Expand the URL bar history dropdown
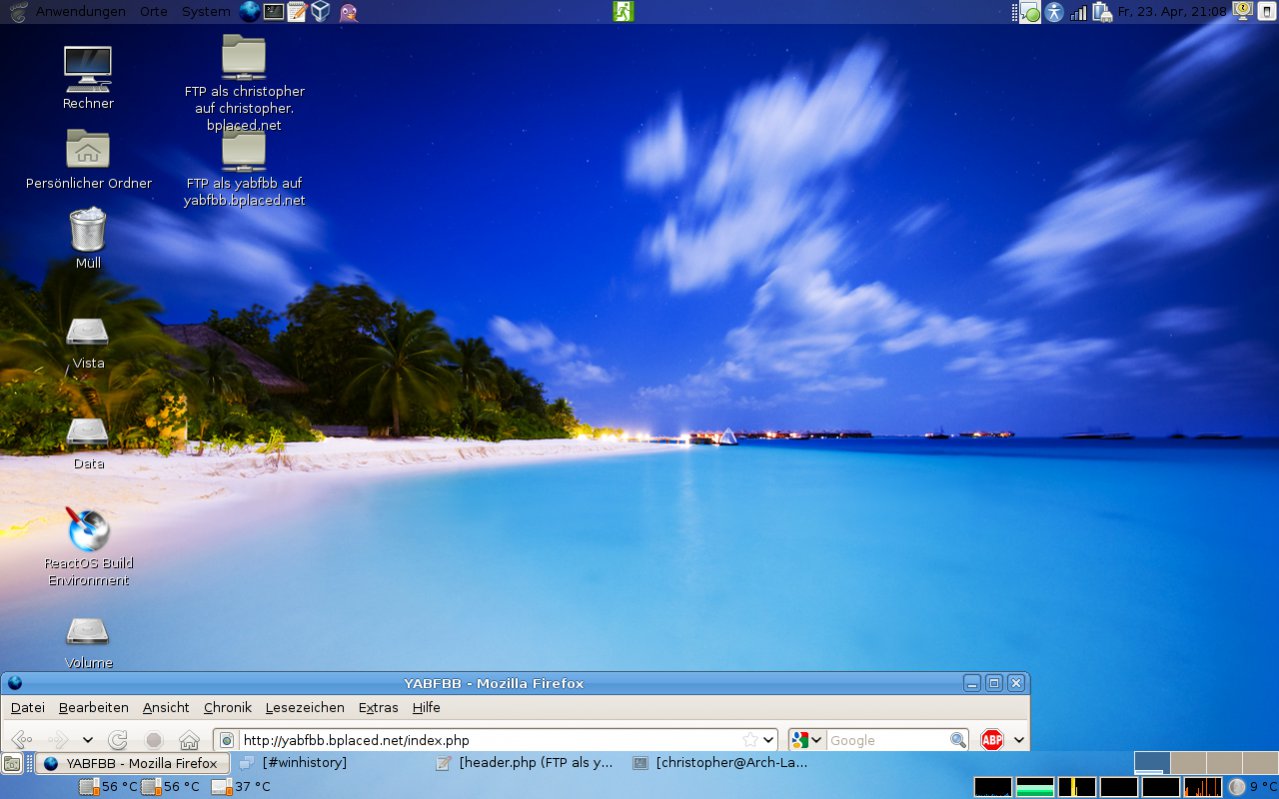Viewport: 1279px width, 799px height. (x=768, y=740)
